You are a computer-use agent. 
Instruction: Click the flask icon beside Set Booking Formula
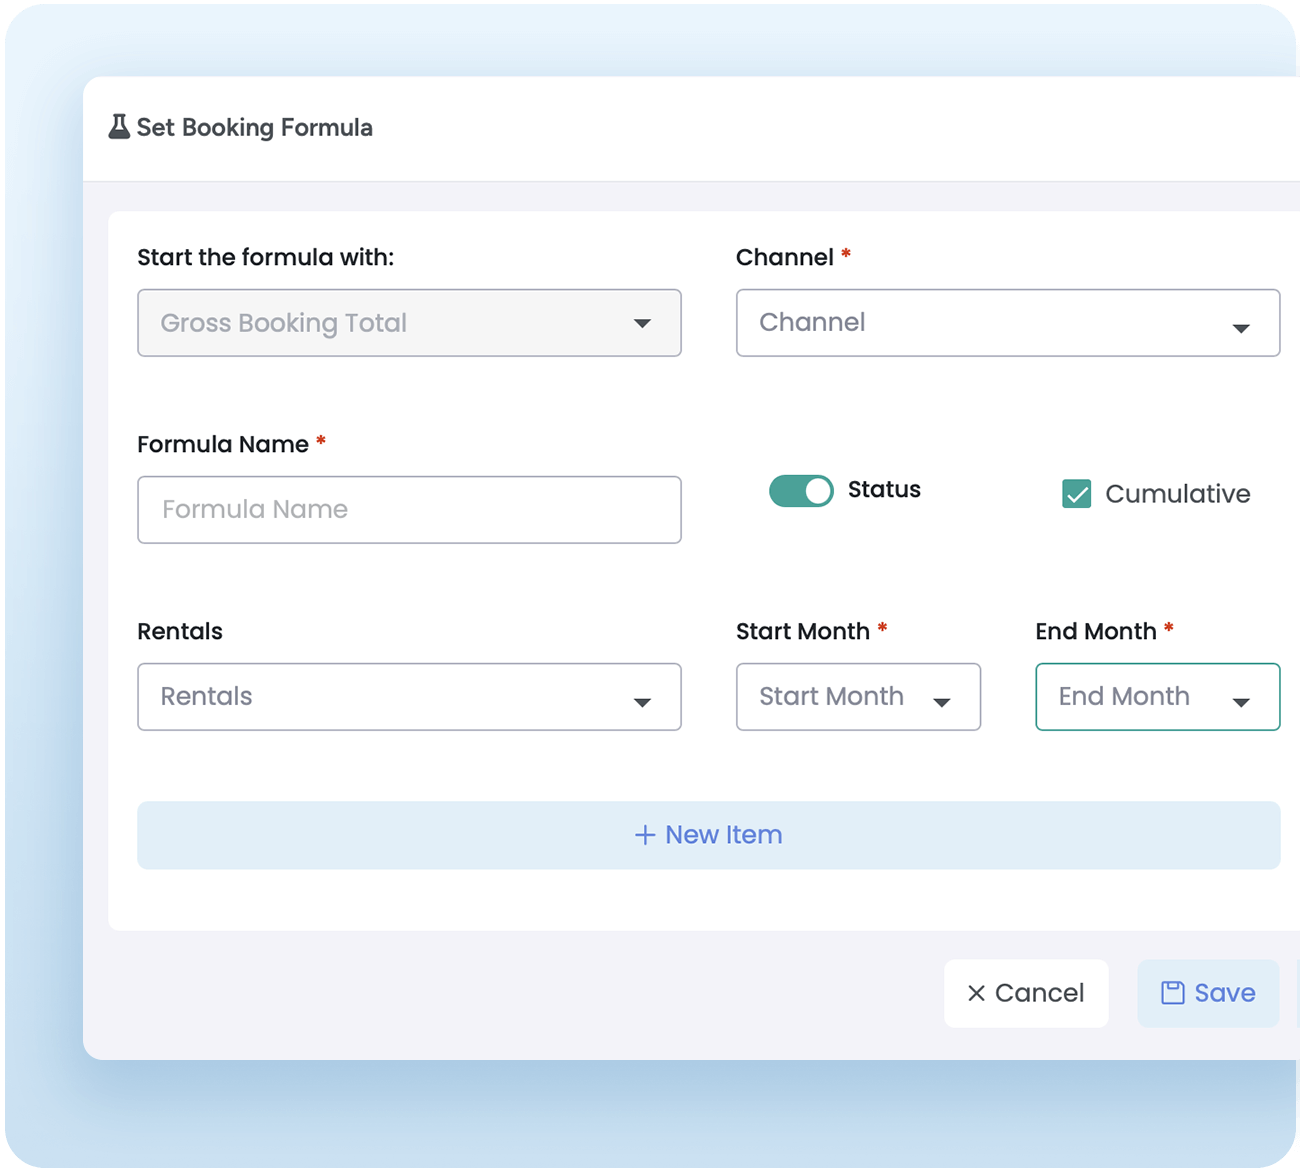point(119,127)
